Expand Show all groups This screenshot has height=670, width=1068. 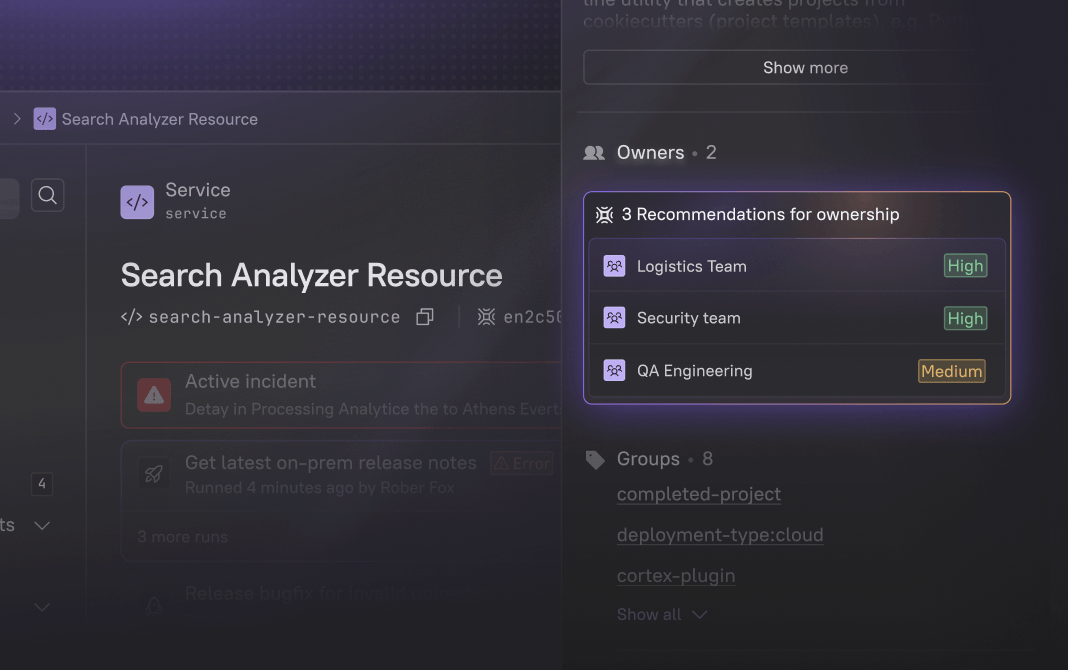pos(662,615)
